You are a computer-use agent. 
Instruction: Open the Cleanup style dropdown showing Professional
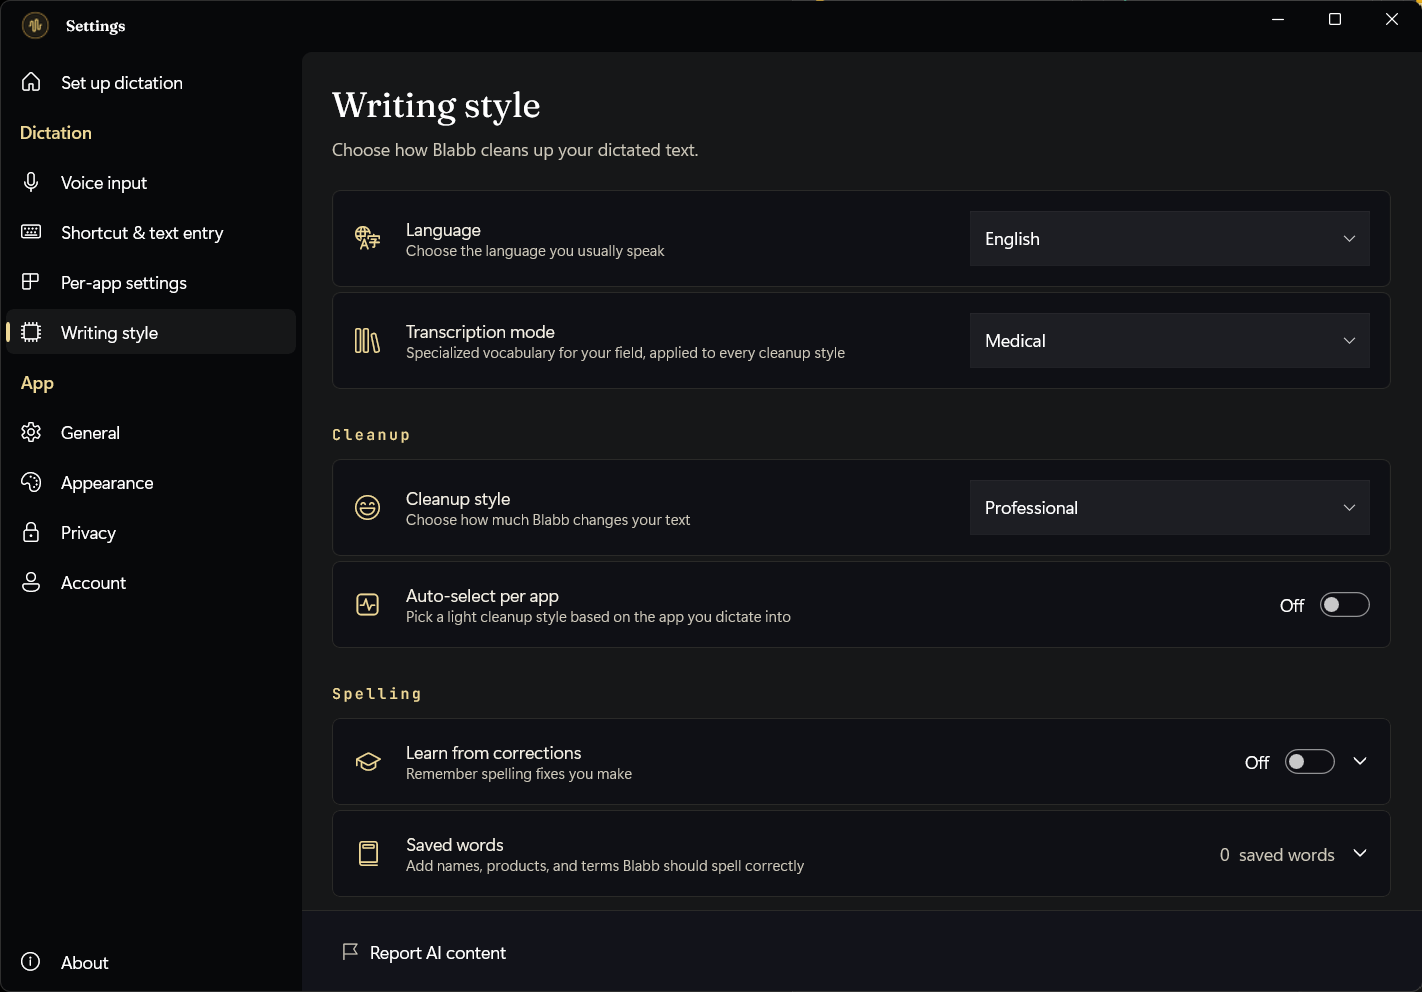tap(1170, 508)
